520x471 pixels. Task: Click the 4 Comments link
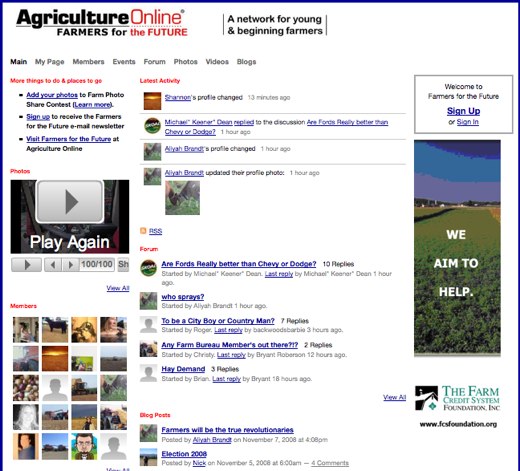tap(330, 463)
